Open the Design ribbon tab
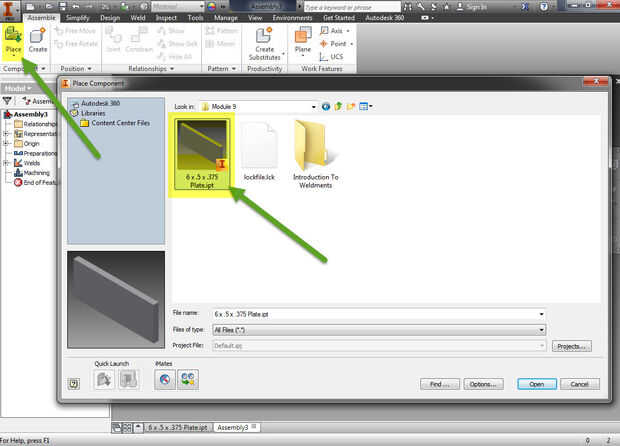620x446 pixels. (110, 18)
